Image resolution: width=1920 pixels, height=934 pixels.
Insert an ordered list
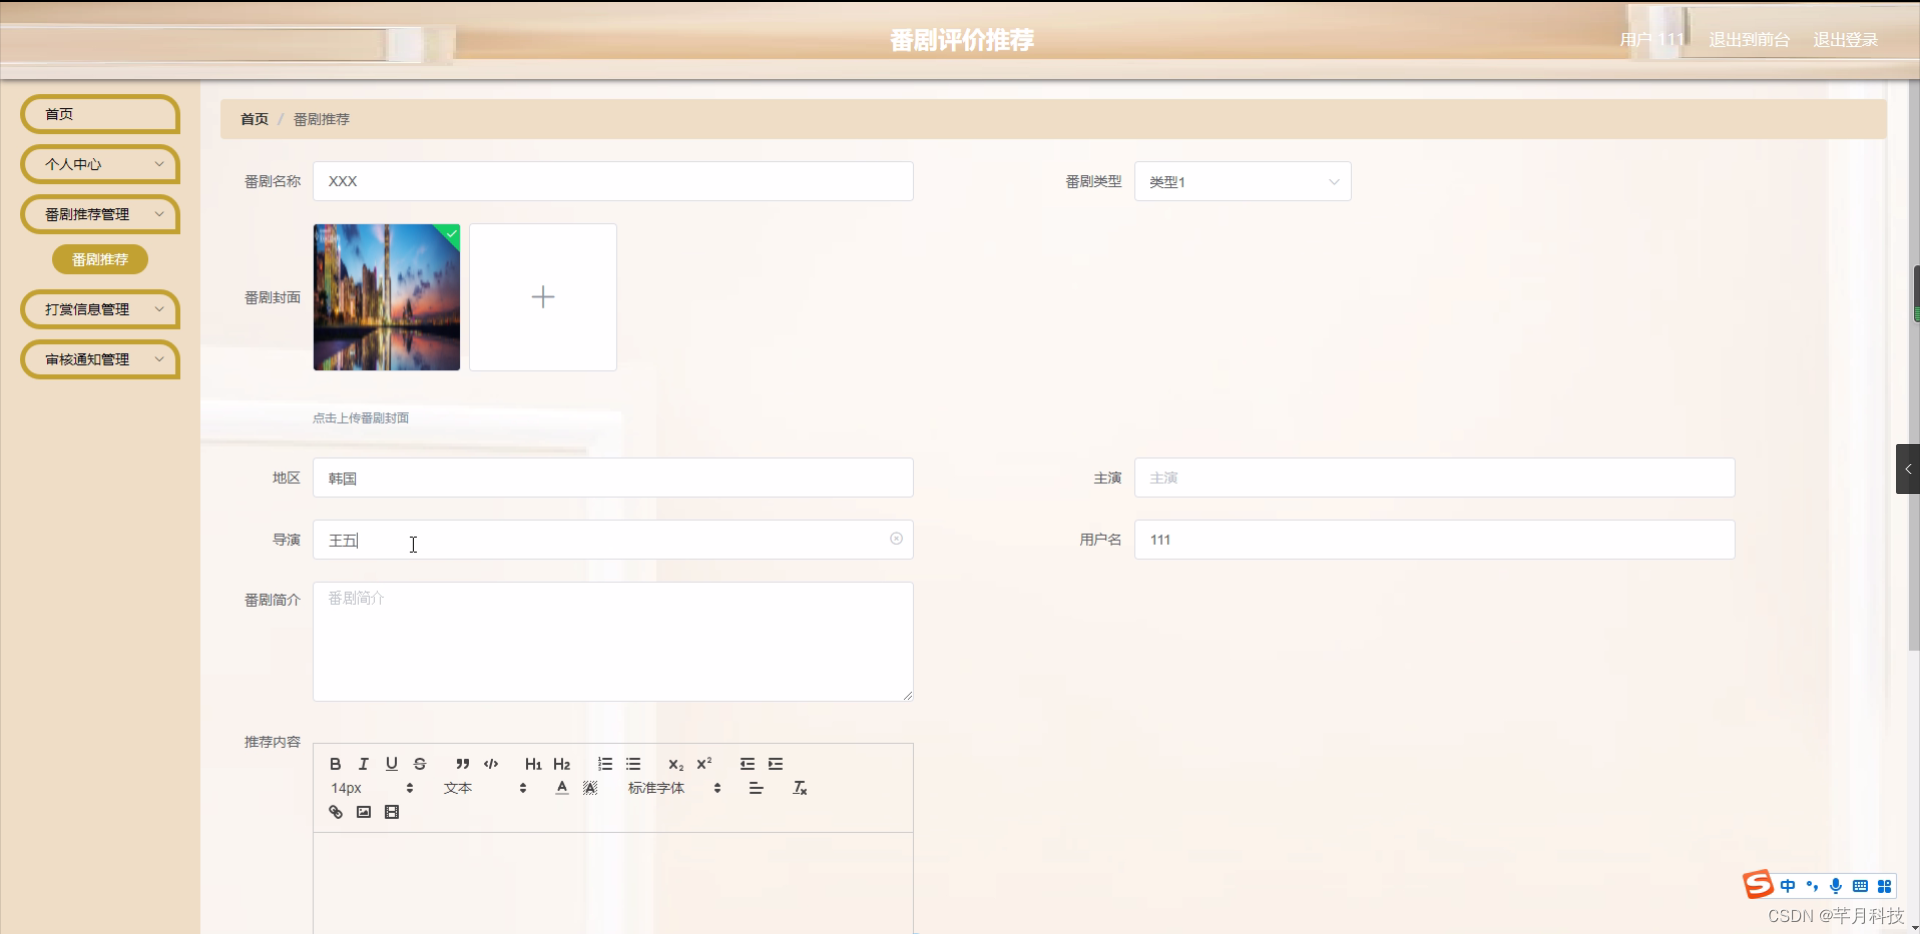coord(604,764)
